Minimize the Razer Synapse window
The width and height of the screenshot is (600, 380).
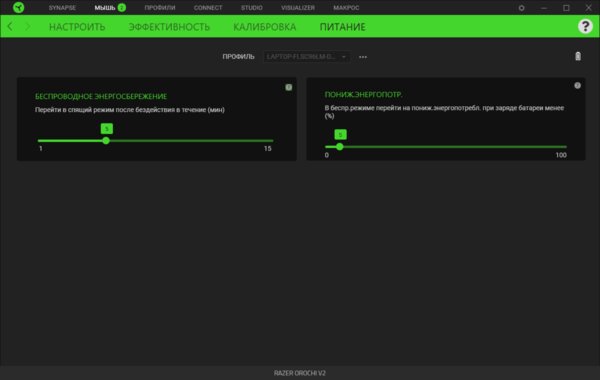544,8
